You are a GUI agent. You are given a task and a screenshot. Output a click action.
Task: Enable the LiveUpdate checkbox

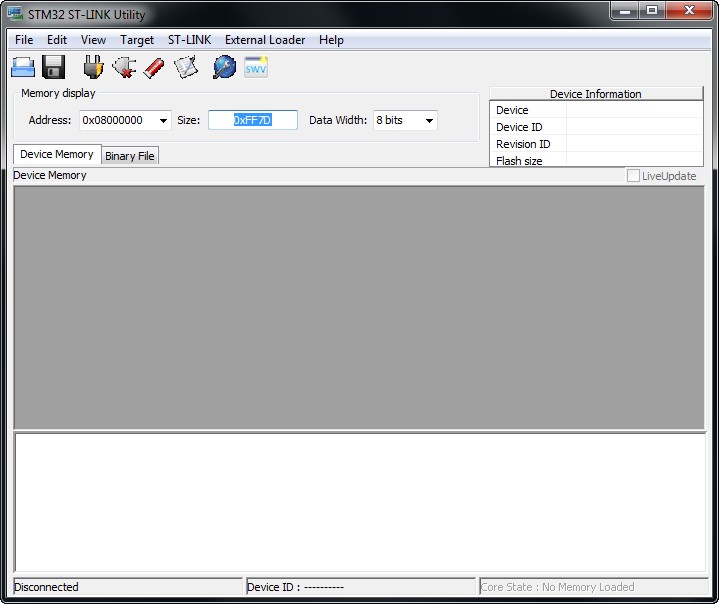tap(633, 176)
